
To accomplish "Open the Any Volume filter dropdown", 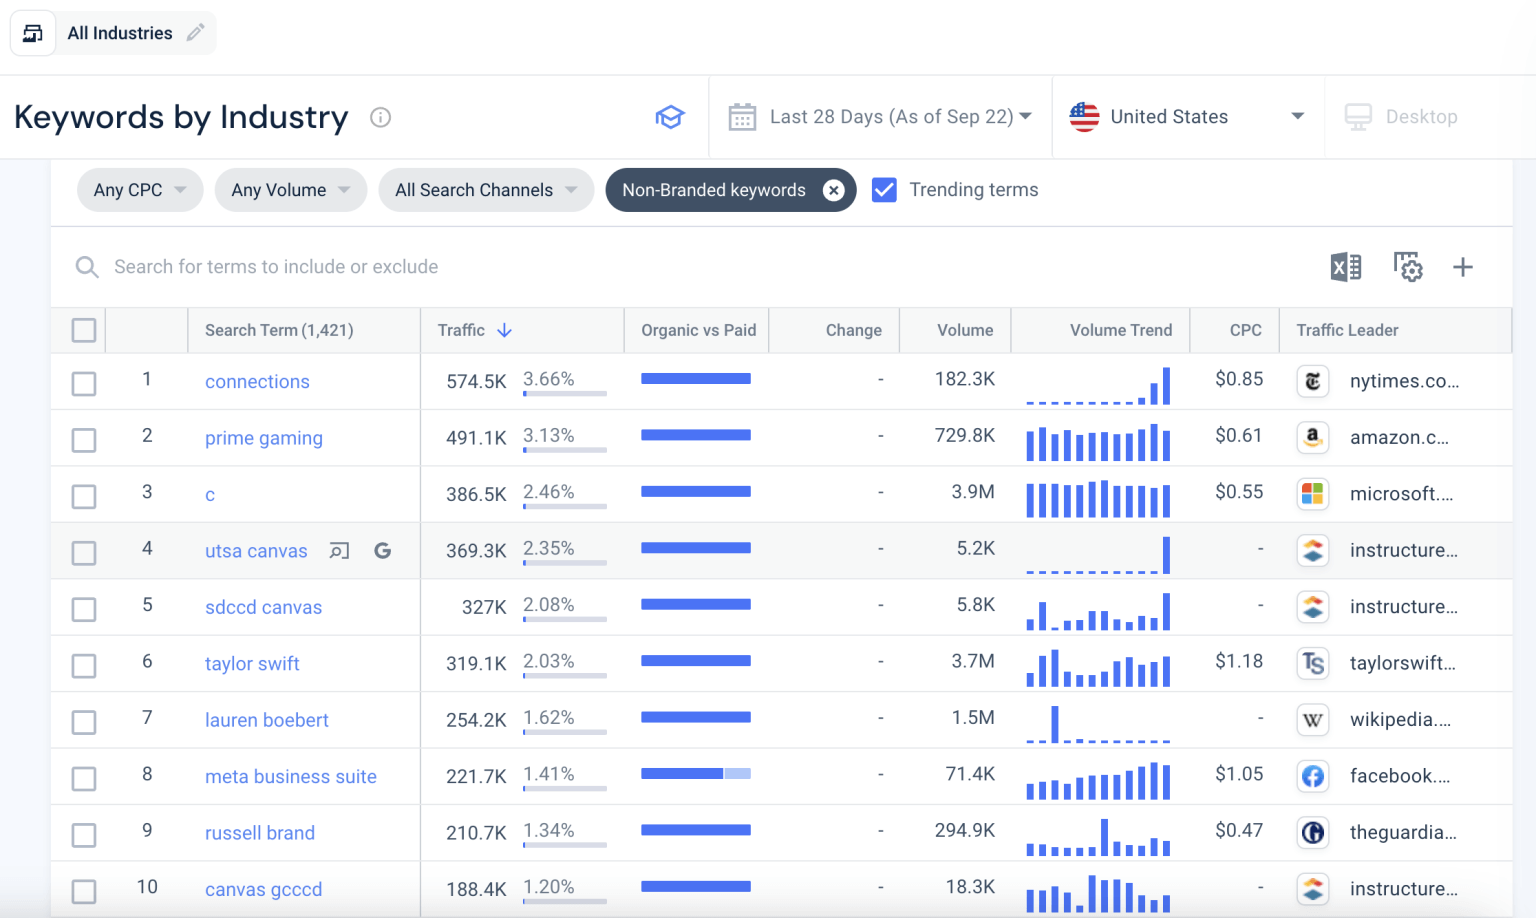I will 290,189.
